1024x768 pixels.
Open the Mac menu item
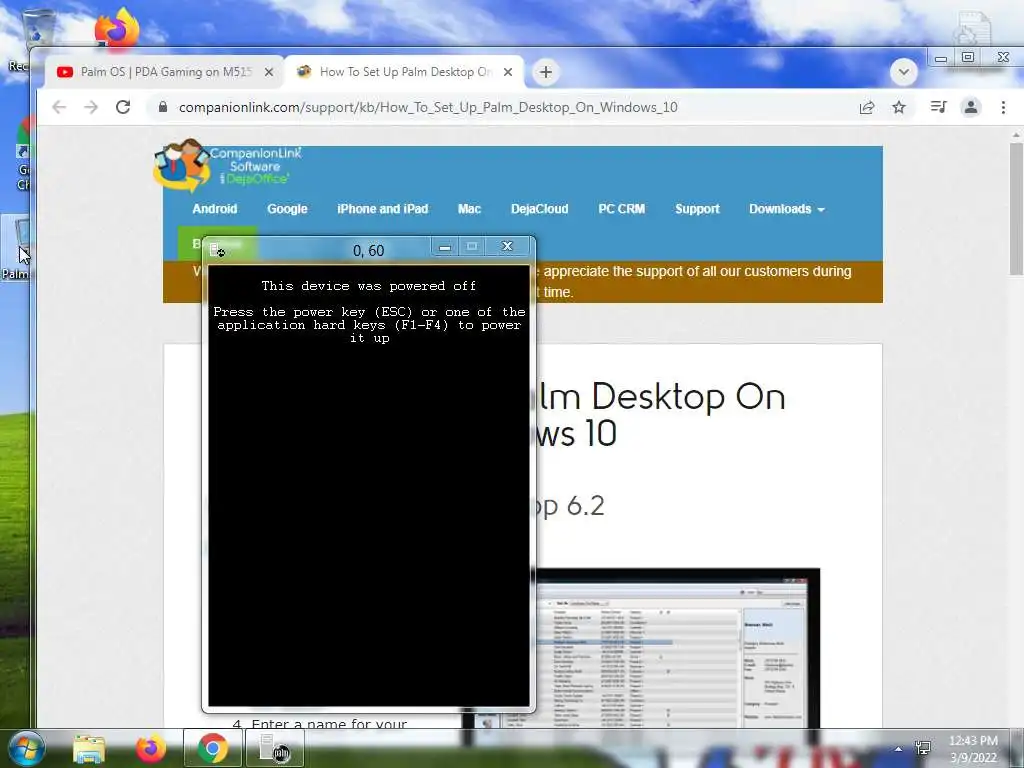tap(469, 209)
